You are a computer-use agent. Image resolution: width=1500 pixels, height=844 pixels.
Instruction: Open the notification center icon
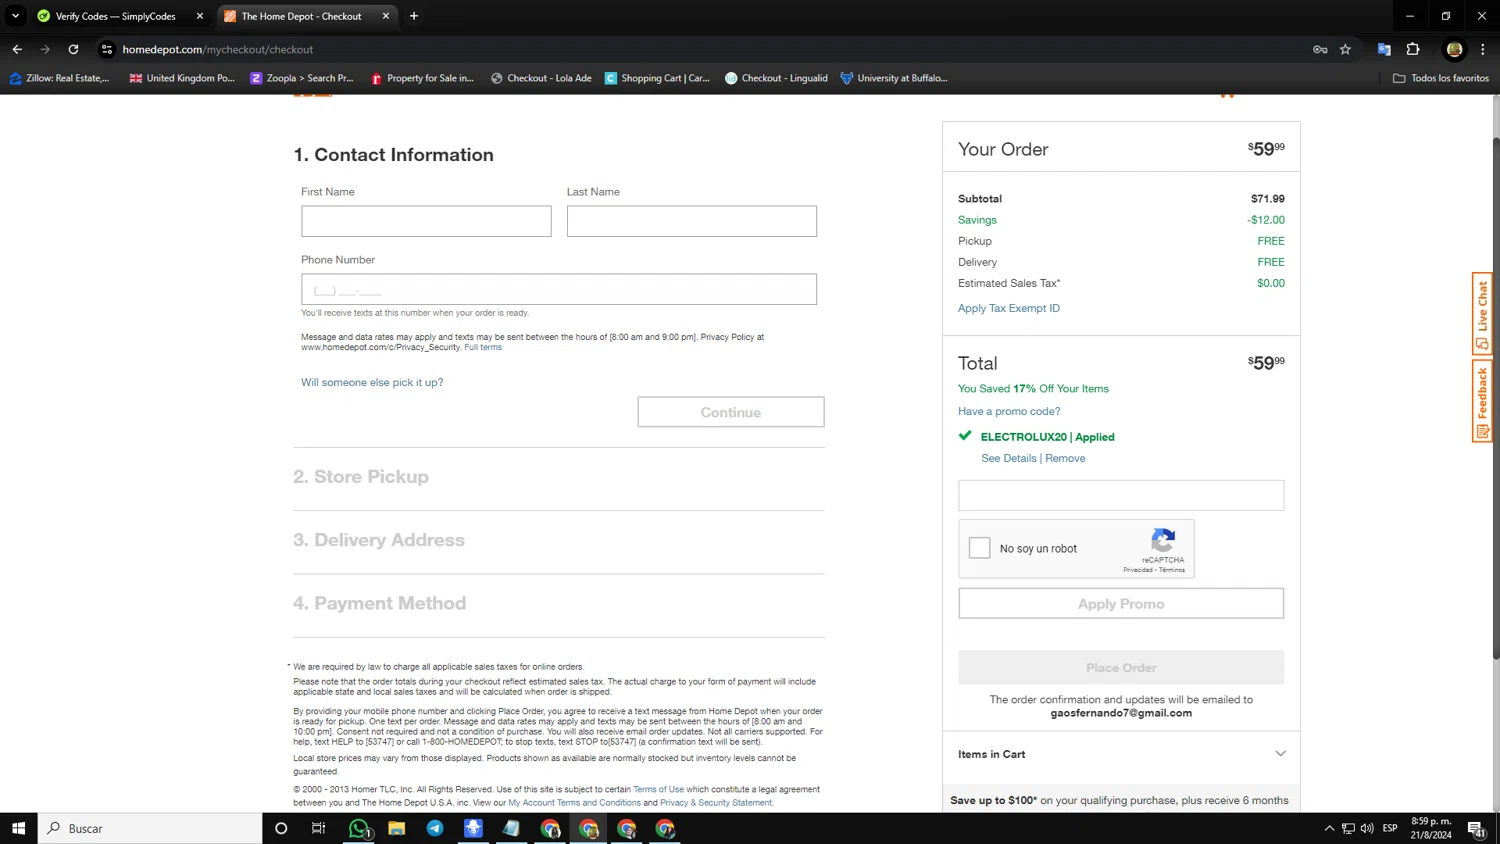pos(1476,828)
